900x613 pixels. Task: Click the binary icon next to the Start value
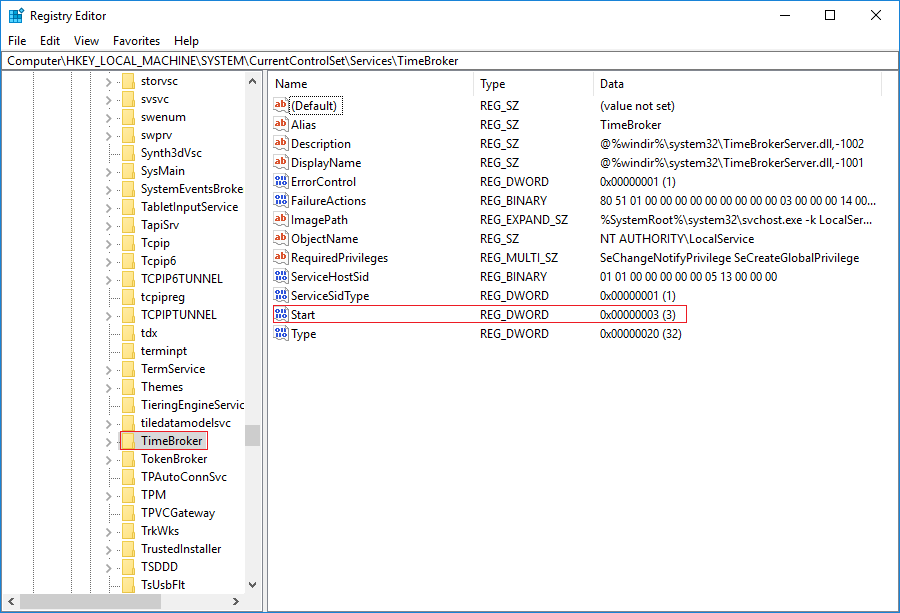tap(281, 315)
